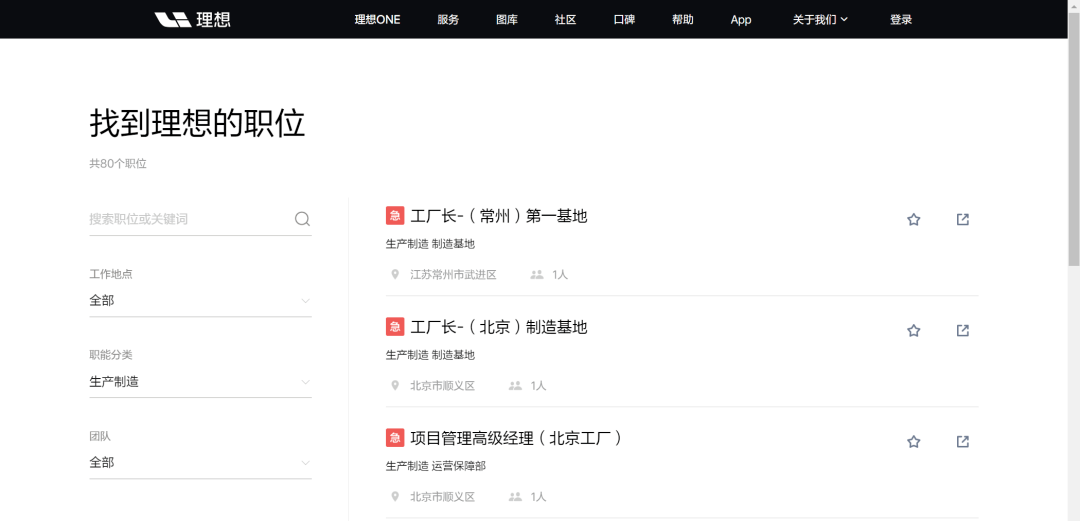The image size is (1080, 521).
Task: Toggle star for 工厂长-(北京)制造基地 job
Action: point(913,330)
